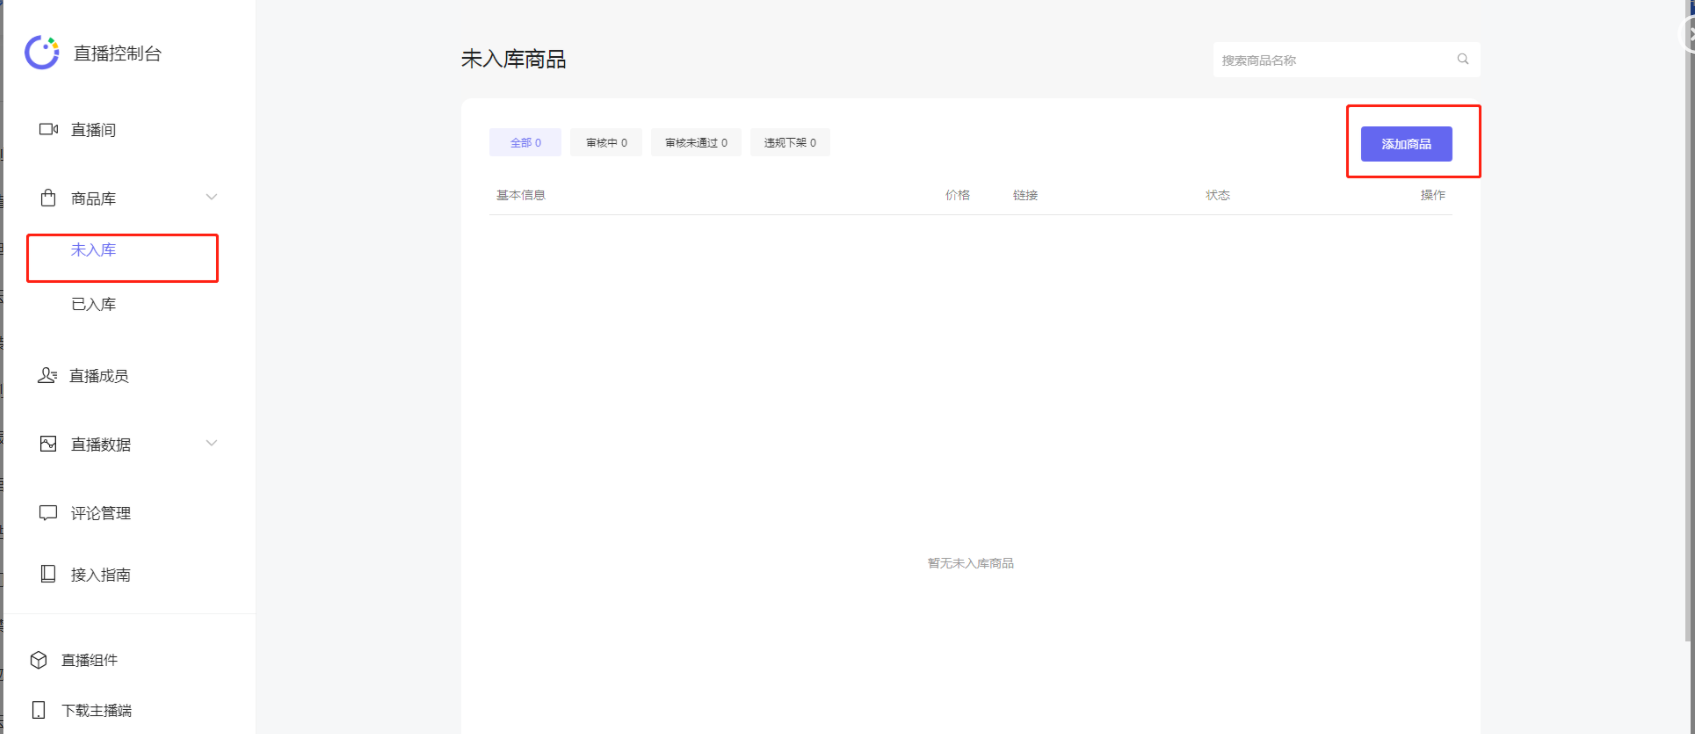Click the phone icon beside 下载主播端
Screen dimensions: 1695x734
pos(39,710)
